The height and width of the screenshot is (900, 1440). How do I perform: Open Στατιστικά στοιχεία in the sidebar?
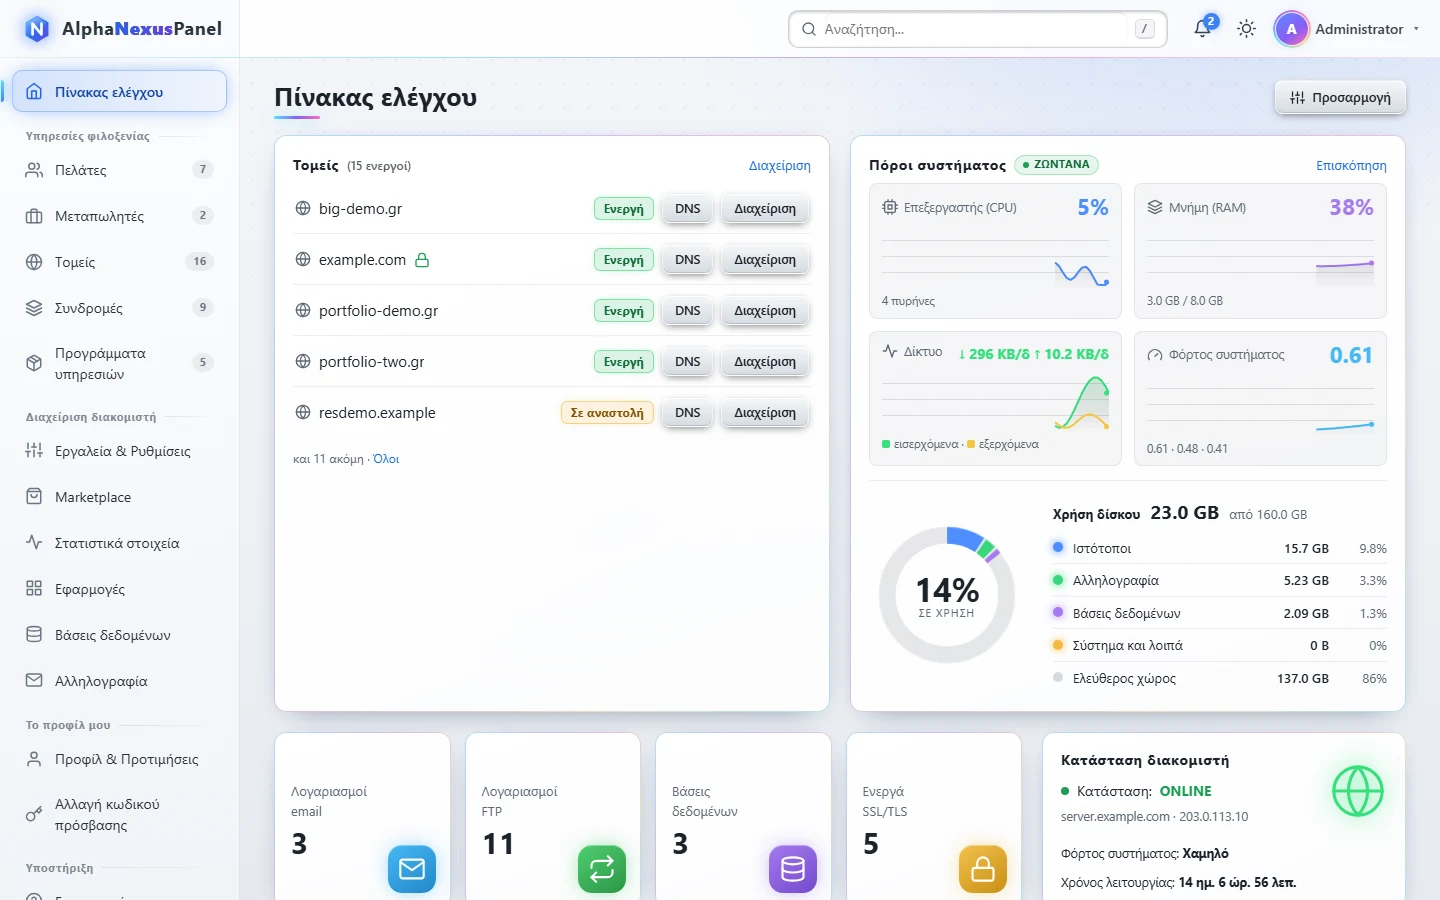click(120, 543)
